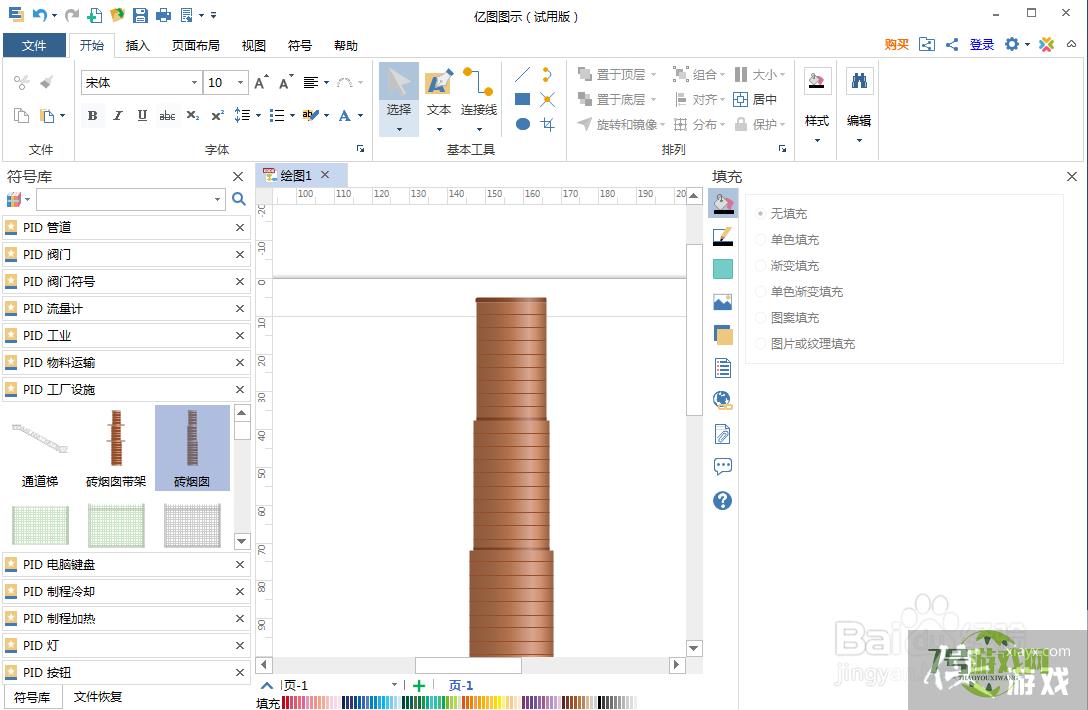Pick a dark blue swatch from color bar
The image size is (1088, 710).
(345, 702)
